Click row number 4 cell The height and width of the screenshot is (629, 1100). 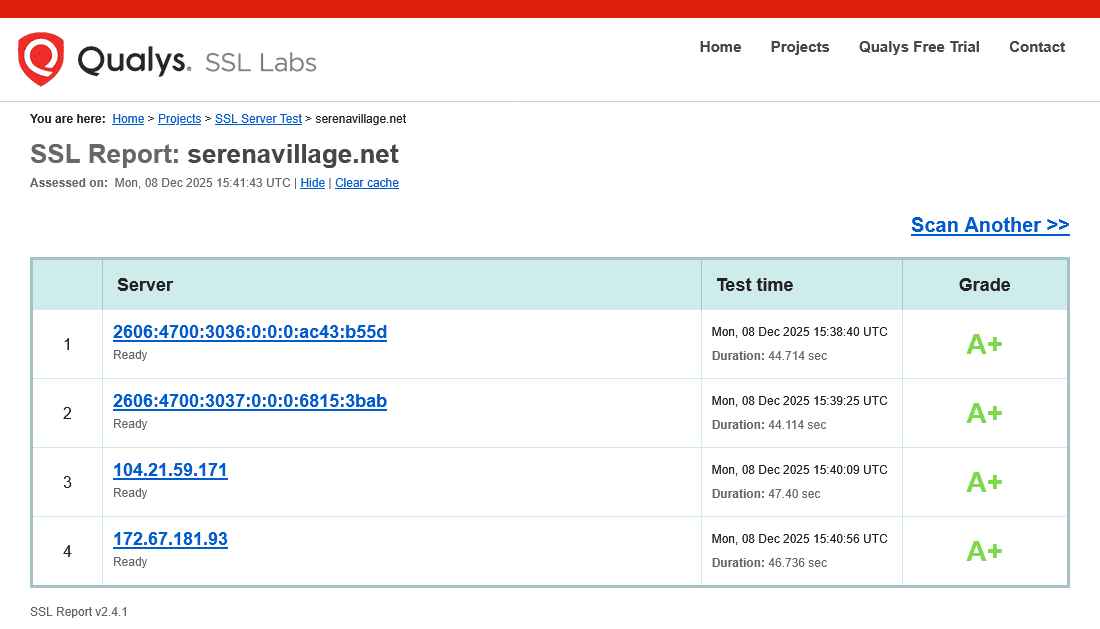click(67, 551)
